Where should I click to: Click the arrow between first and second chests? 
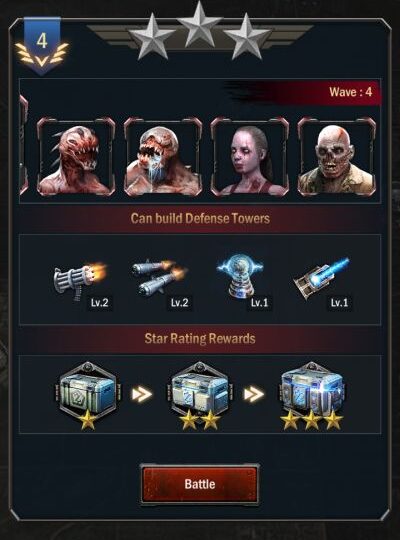(x=142, y=394)
